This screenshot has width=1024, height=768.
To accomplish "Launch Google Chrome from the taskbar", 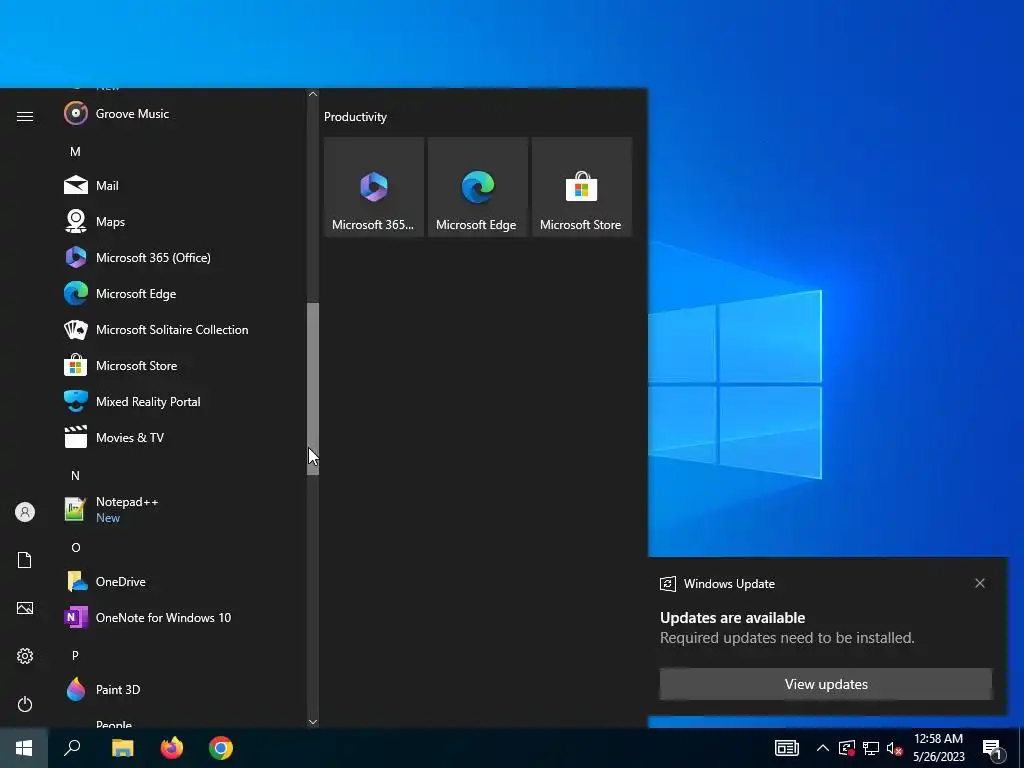I will coord(221,748).
